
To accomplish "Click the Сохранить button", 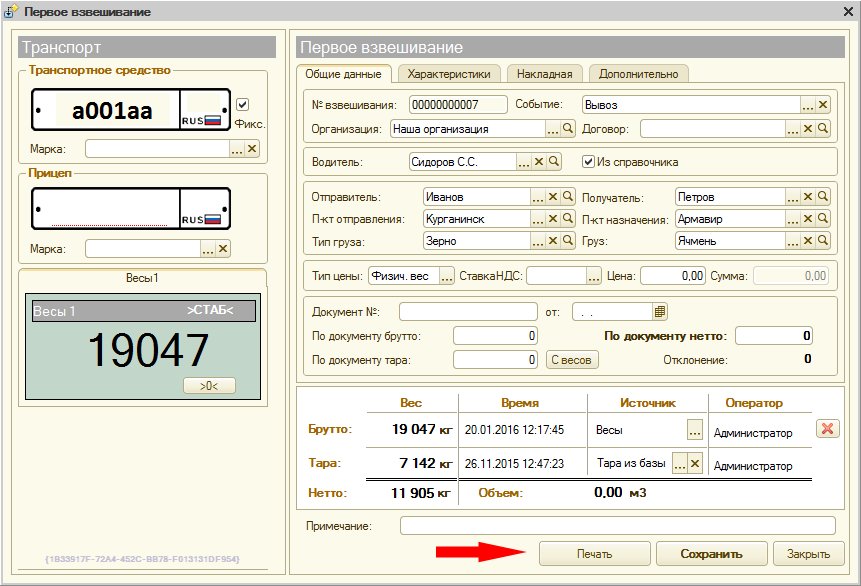I will pos(711,554).
